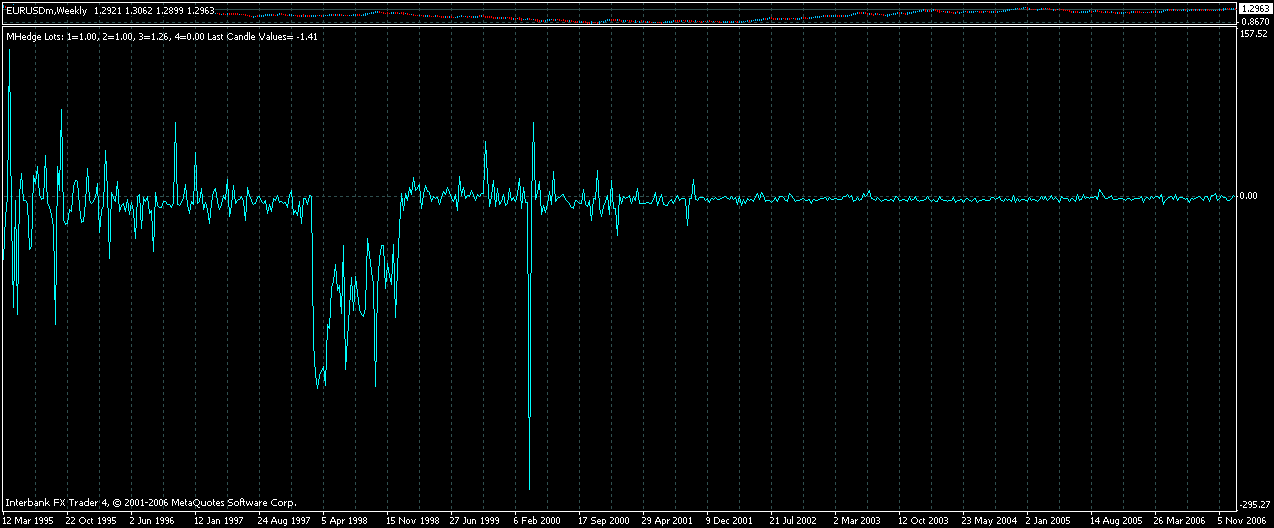Click the 9 Dec 2001 date label
Viewport: 1274px width, 528px height.
click(x=729, y=520)
